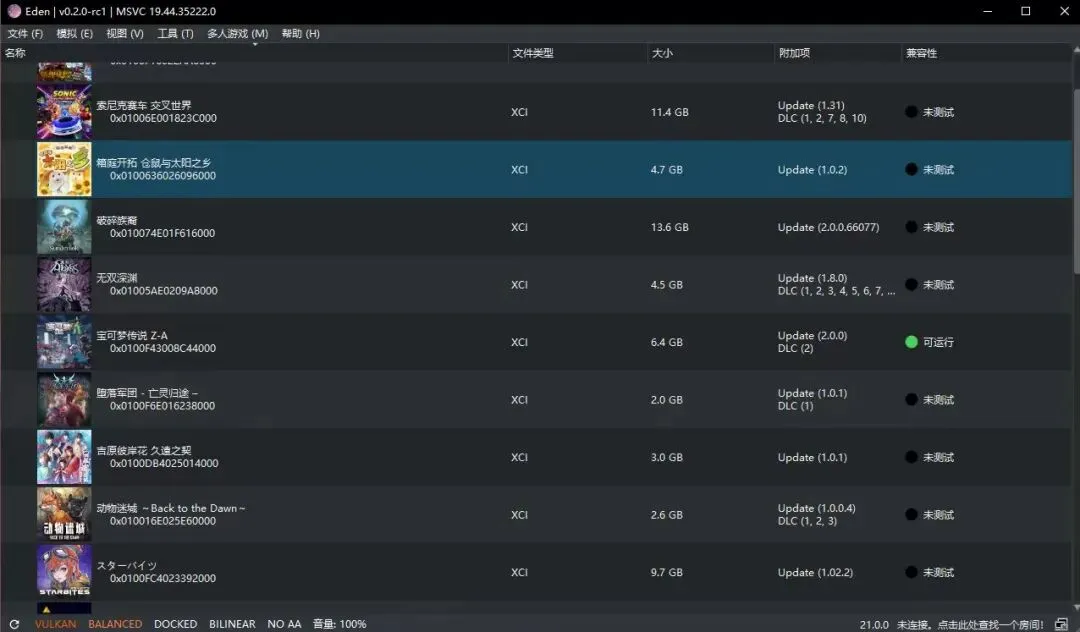This screenshot has height=632, width=1080.
Task: Click the 吉原彼岸花 game cover thumbnail
Action: pyautogui.click(x=64, y=457)
